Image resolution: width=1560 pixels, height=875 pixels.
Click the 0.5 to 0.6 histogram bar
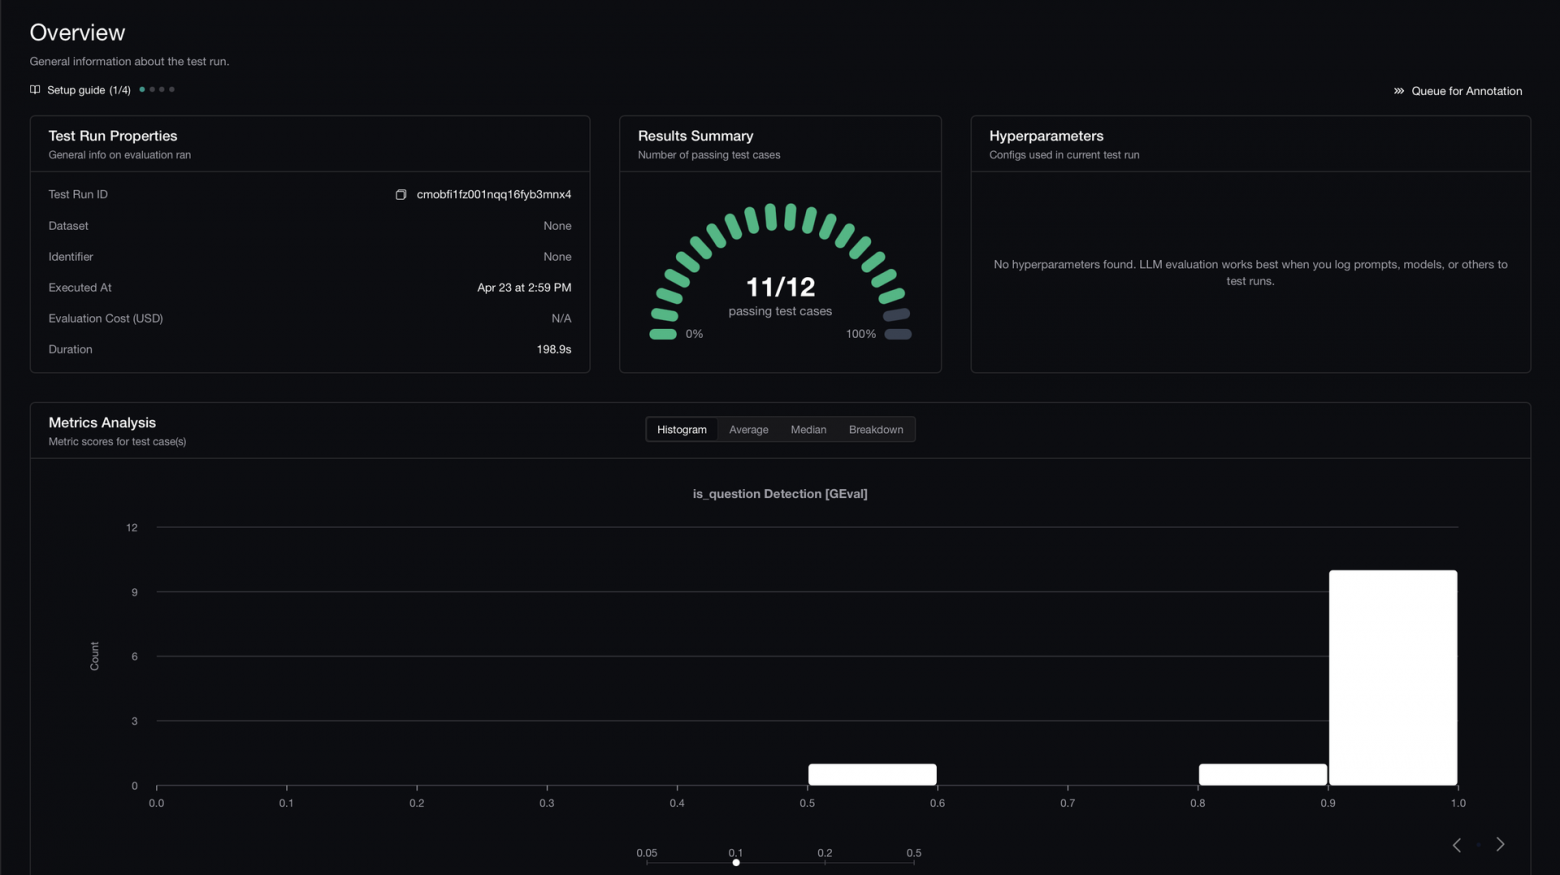pos(873,775)
